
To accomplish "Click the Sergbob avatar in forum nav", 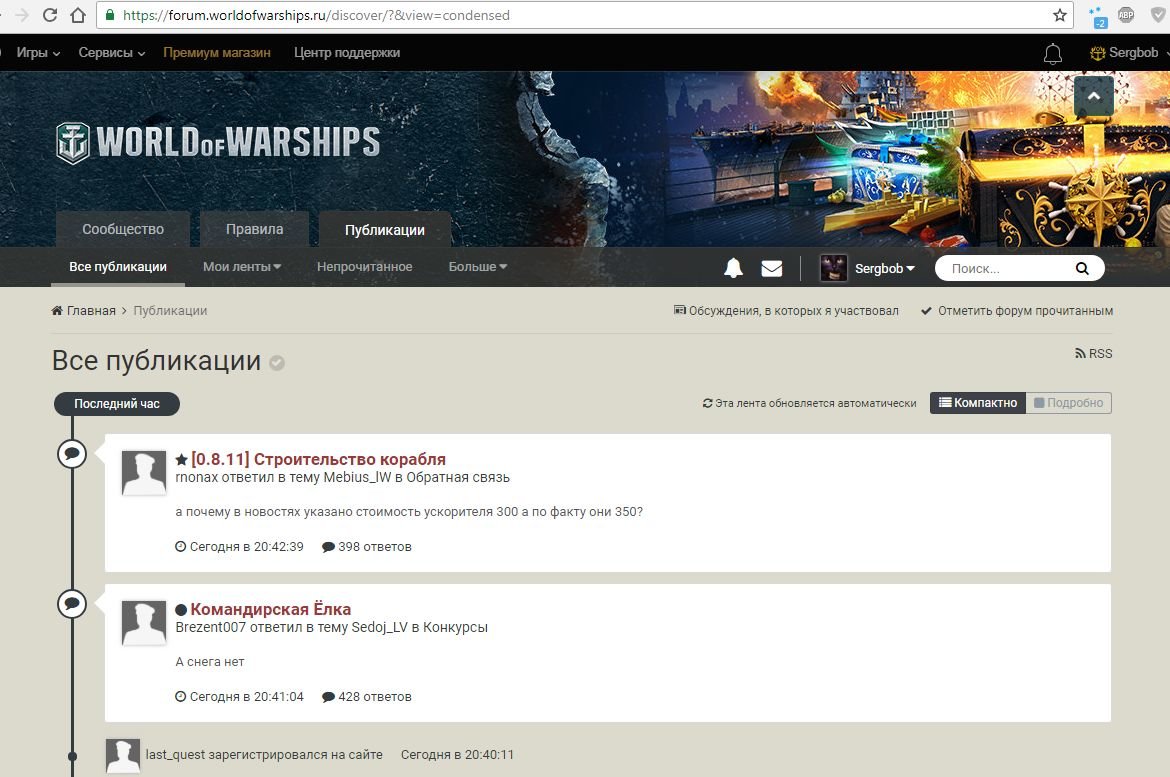I will [833, 268].
